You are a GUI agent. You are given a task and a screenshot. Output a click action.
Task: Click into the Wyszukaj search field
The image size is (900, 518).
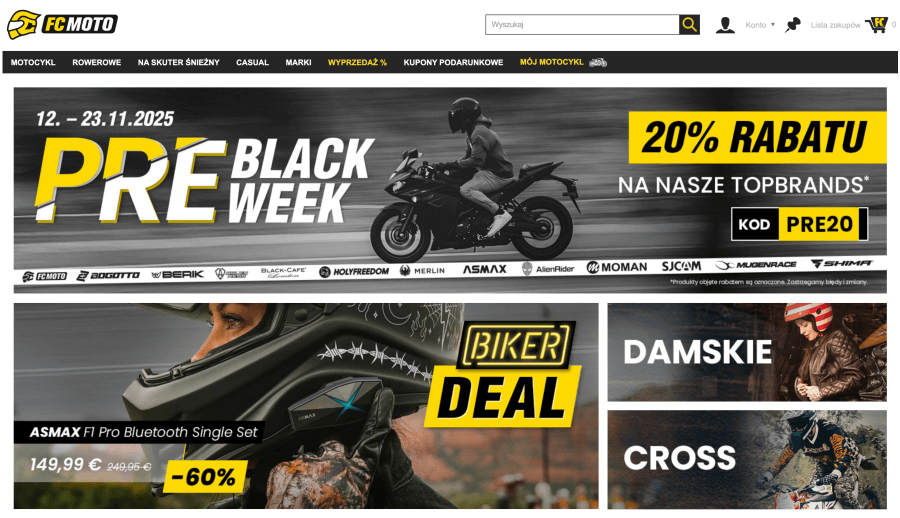pyautogui.click(x=582, y=25)
